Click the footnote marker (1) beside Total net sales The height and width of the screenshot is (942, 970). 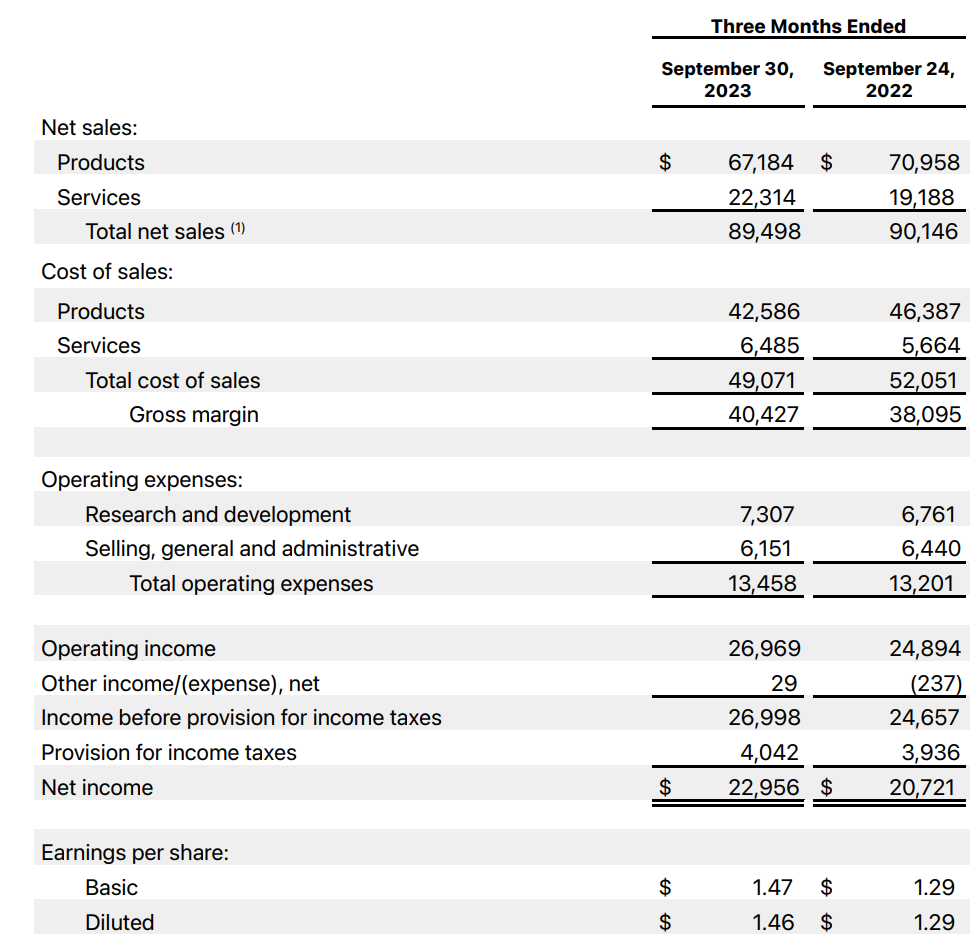[x=238, y=229]
